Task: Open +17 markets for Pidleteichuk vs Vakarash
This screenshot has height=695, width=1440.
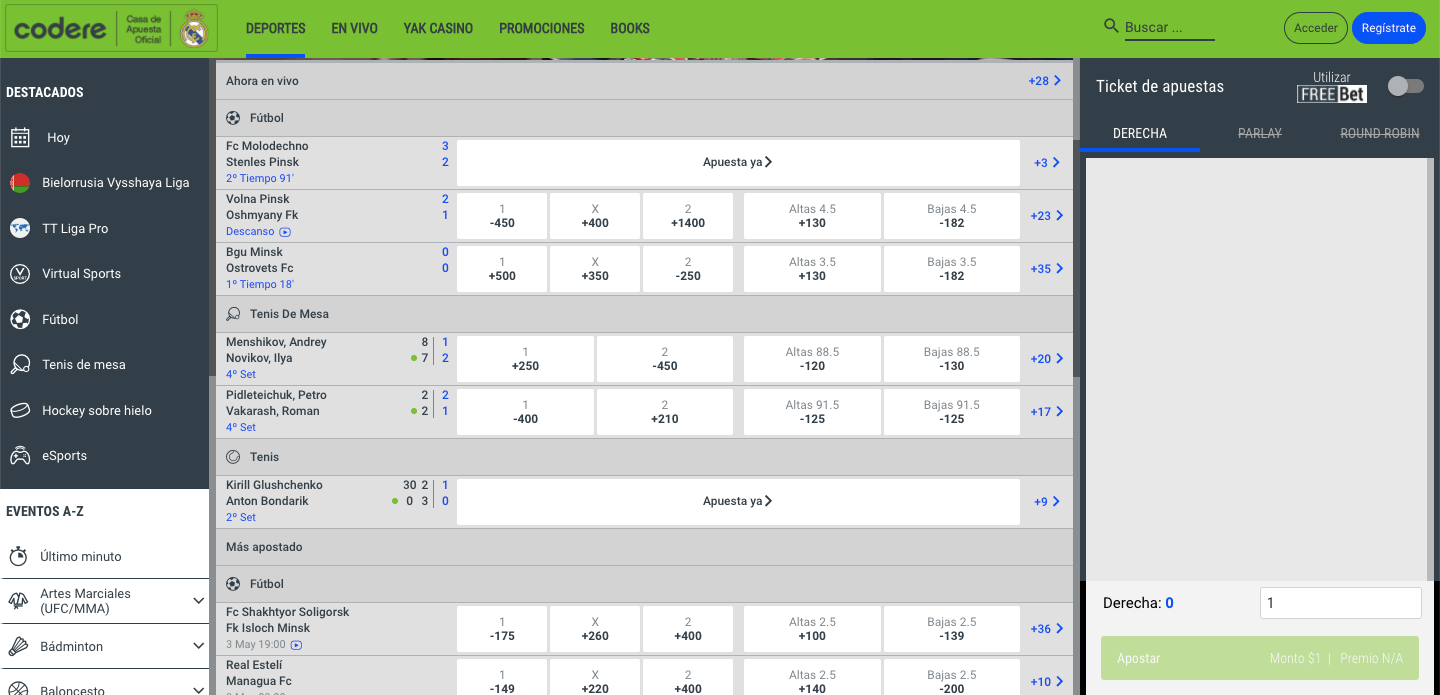Action: tap(1047, 412)
